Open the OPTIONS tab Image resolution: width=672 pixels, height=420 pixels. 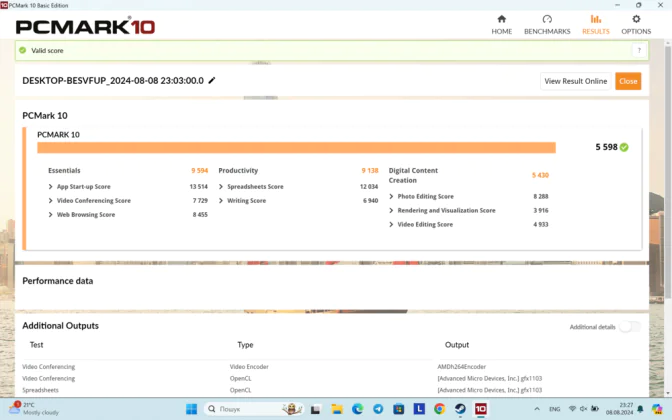click(636, 25)
